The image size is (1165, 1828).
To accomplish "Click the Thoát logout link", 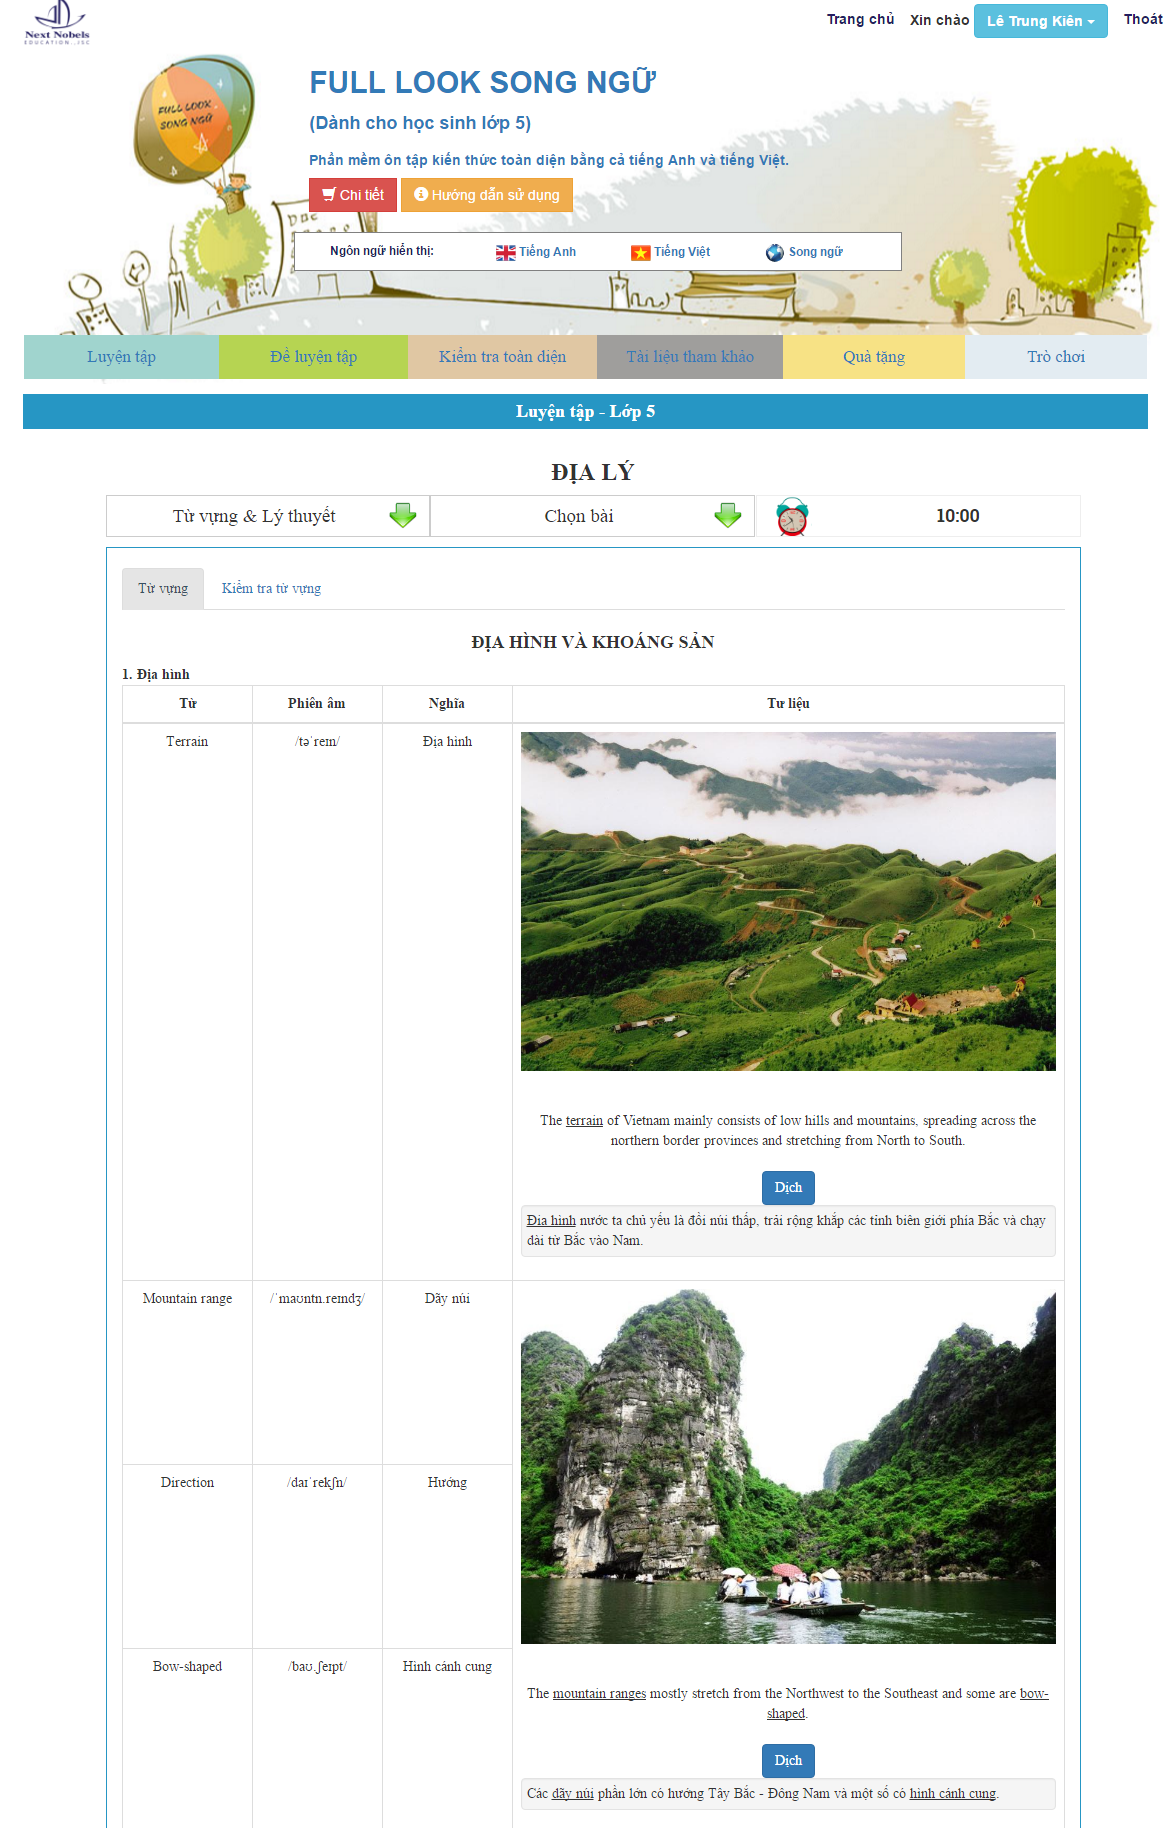I will 1143,19.
